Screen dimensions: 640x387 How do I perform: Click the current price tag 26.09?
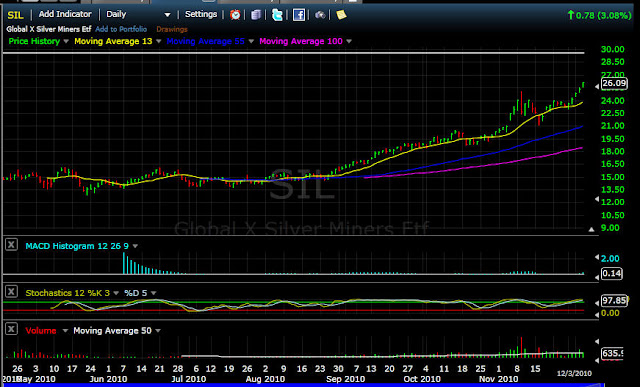614,84
